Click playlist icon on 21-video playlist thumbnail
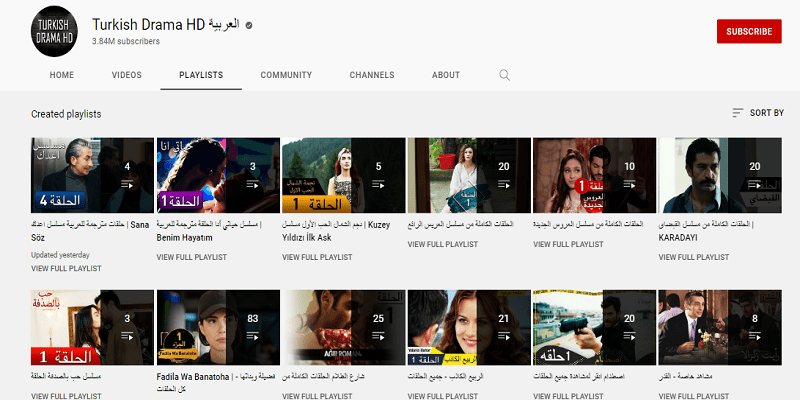 [x=504, y=336]
